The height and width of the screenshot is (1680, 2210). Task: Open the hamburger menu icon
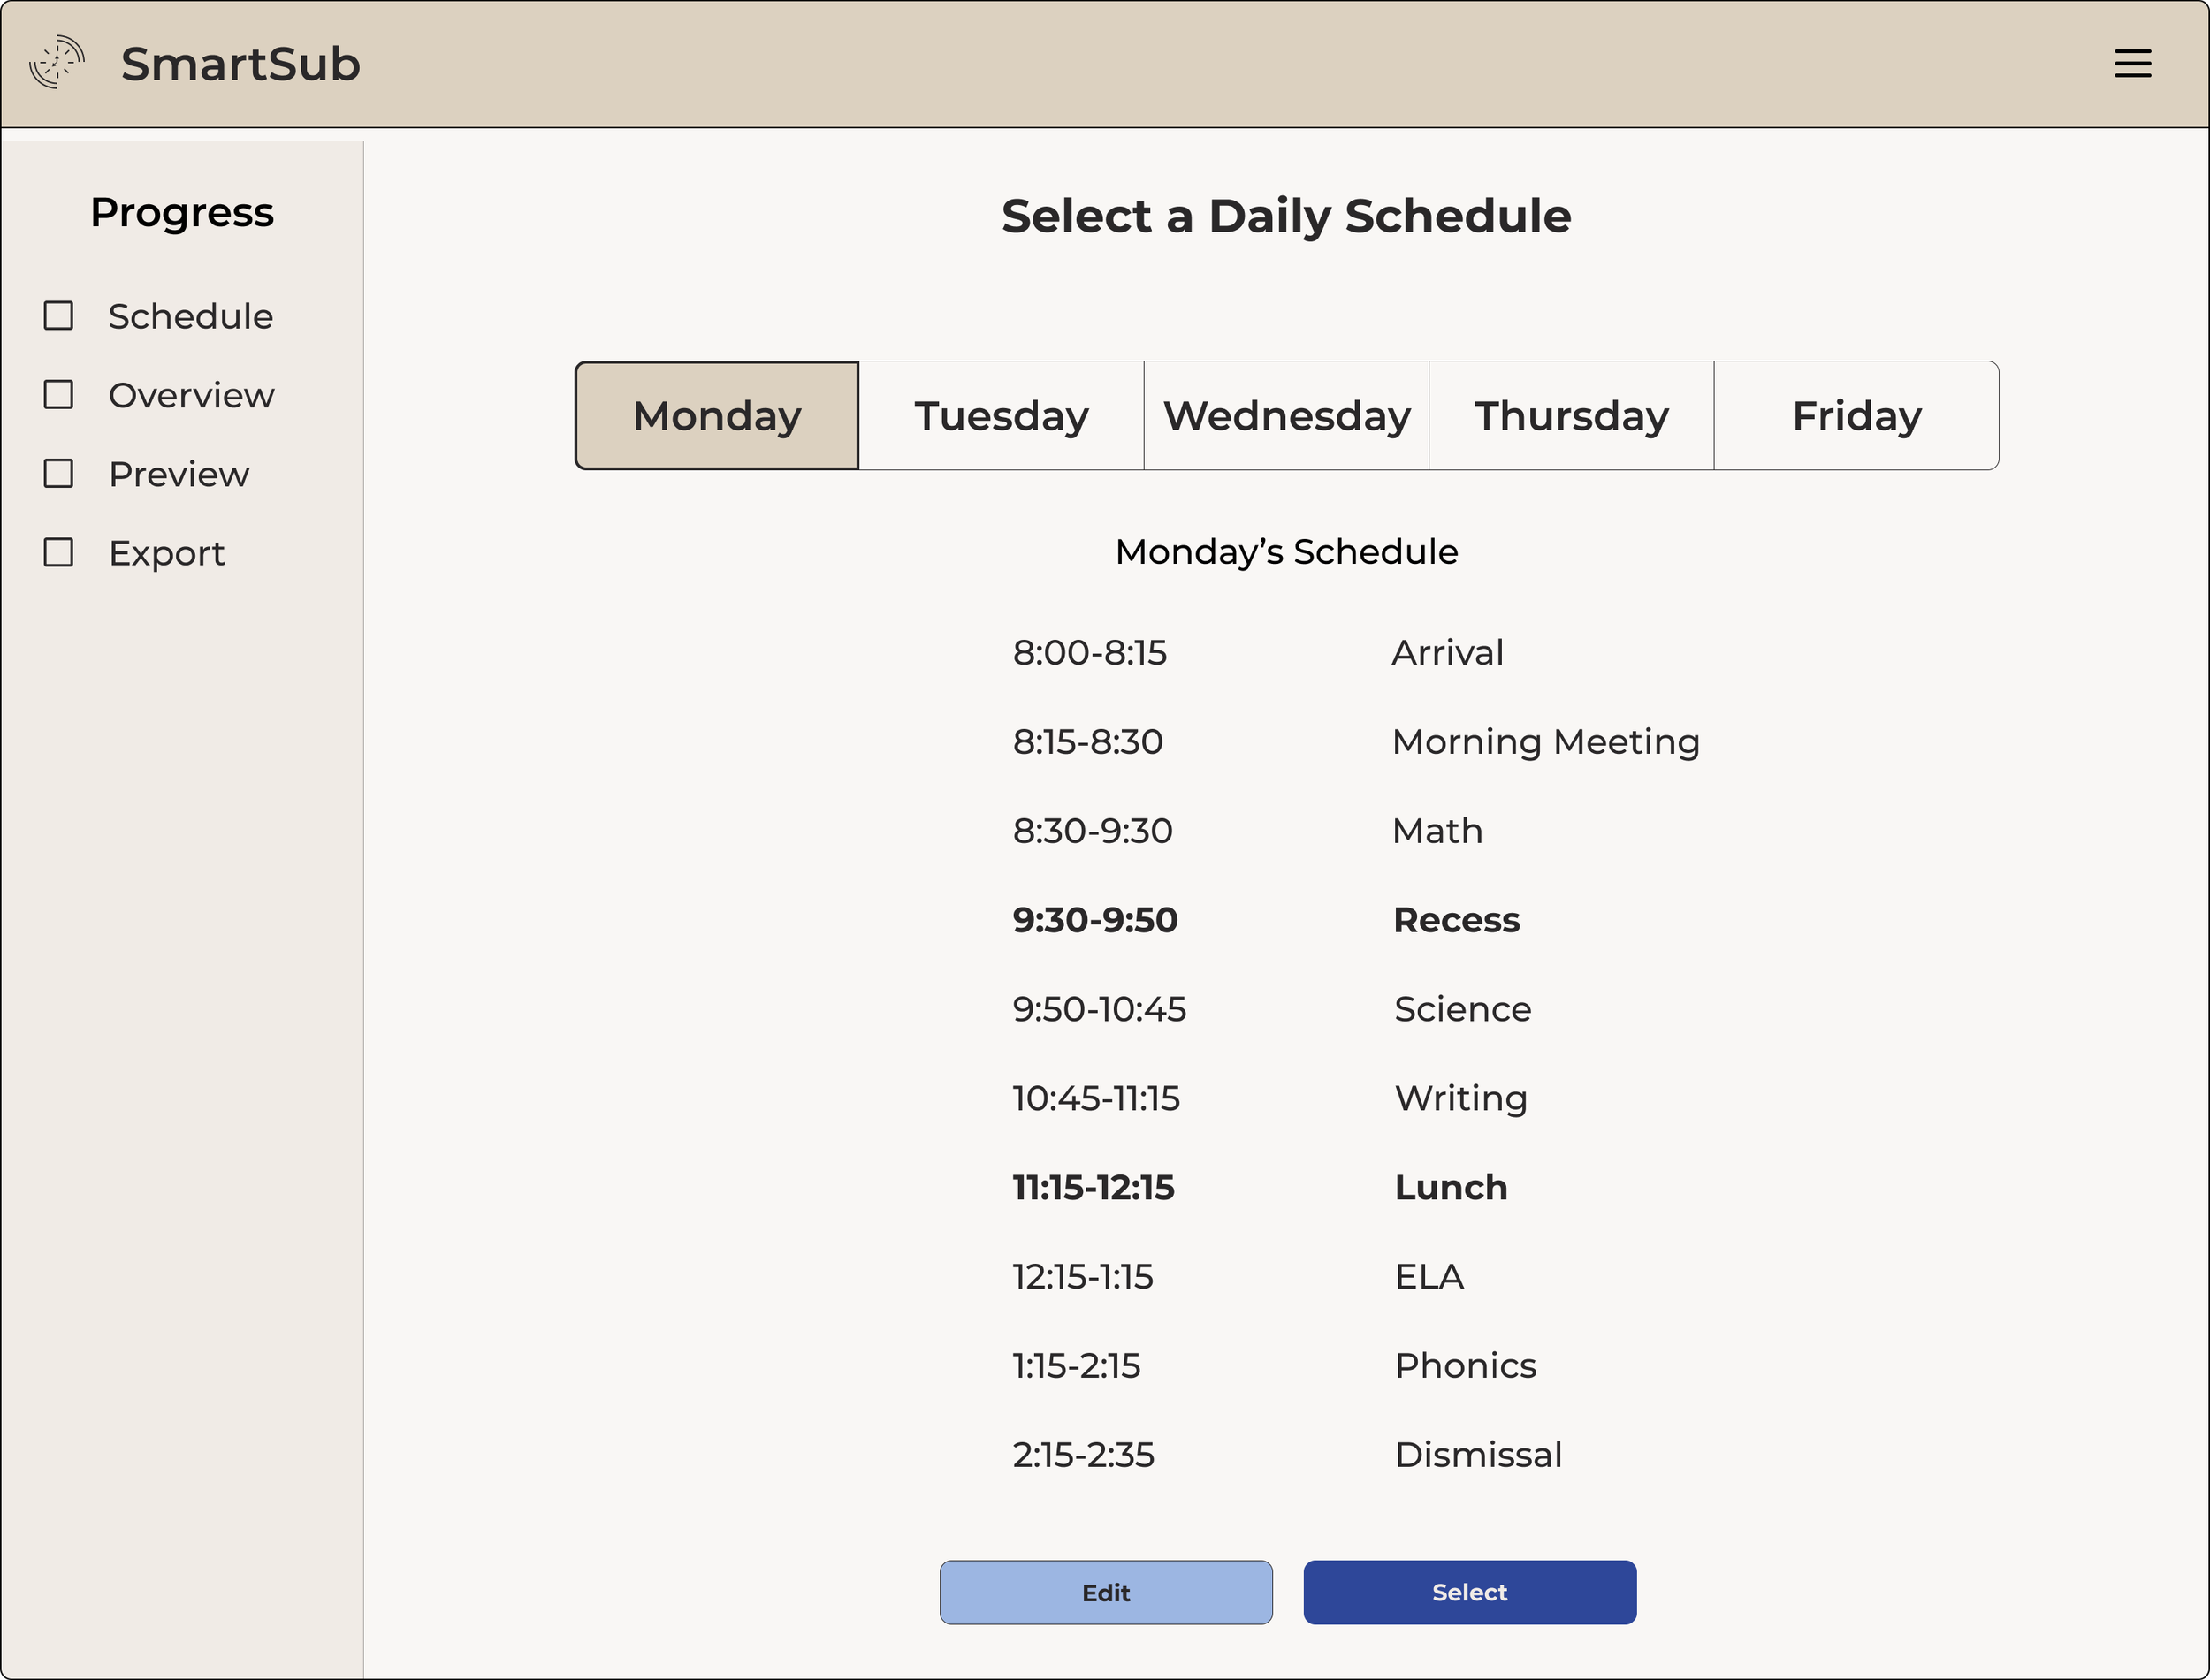pos(2132,63)
